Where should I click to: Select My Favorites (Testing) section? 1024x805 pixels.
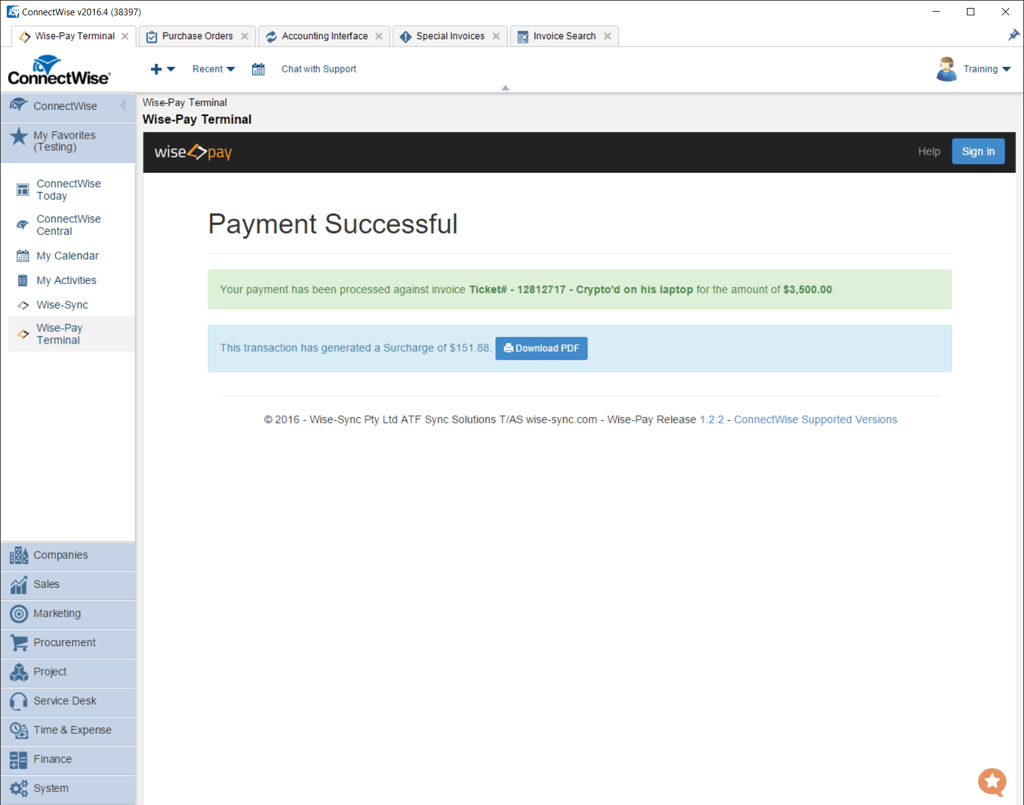tap(68, 141)
